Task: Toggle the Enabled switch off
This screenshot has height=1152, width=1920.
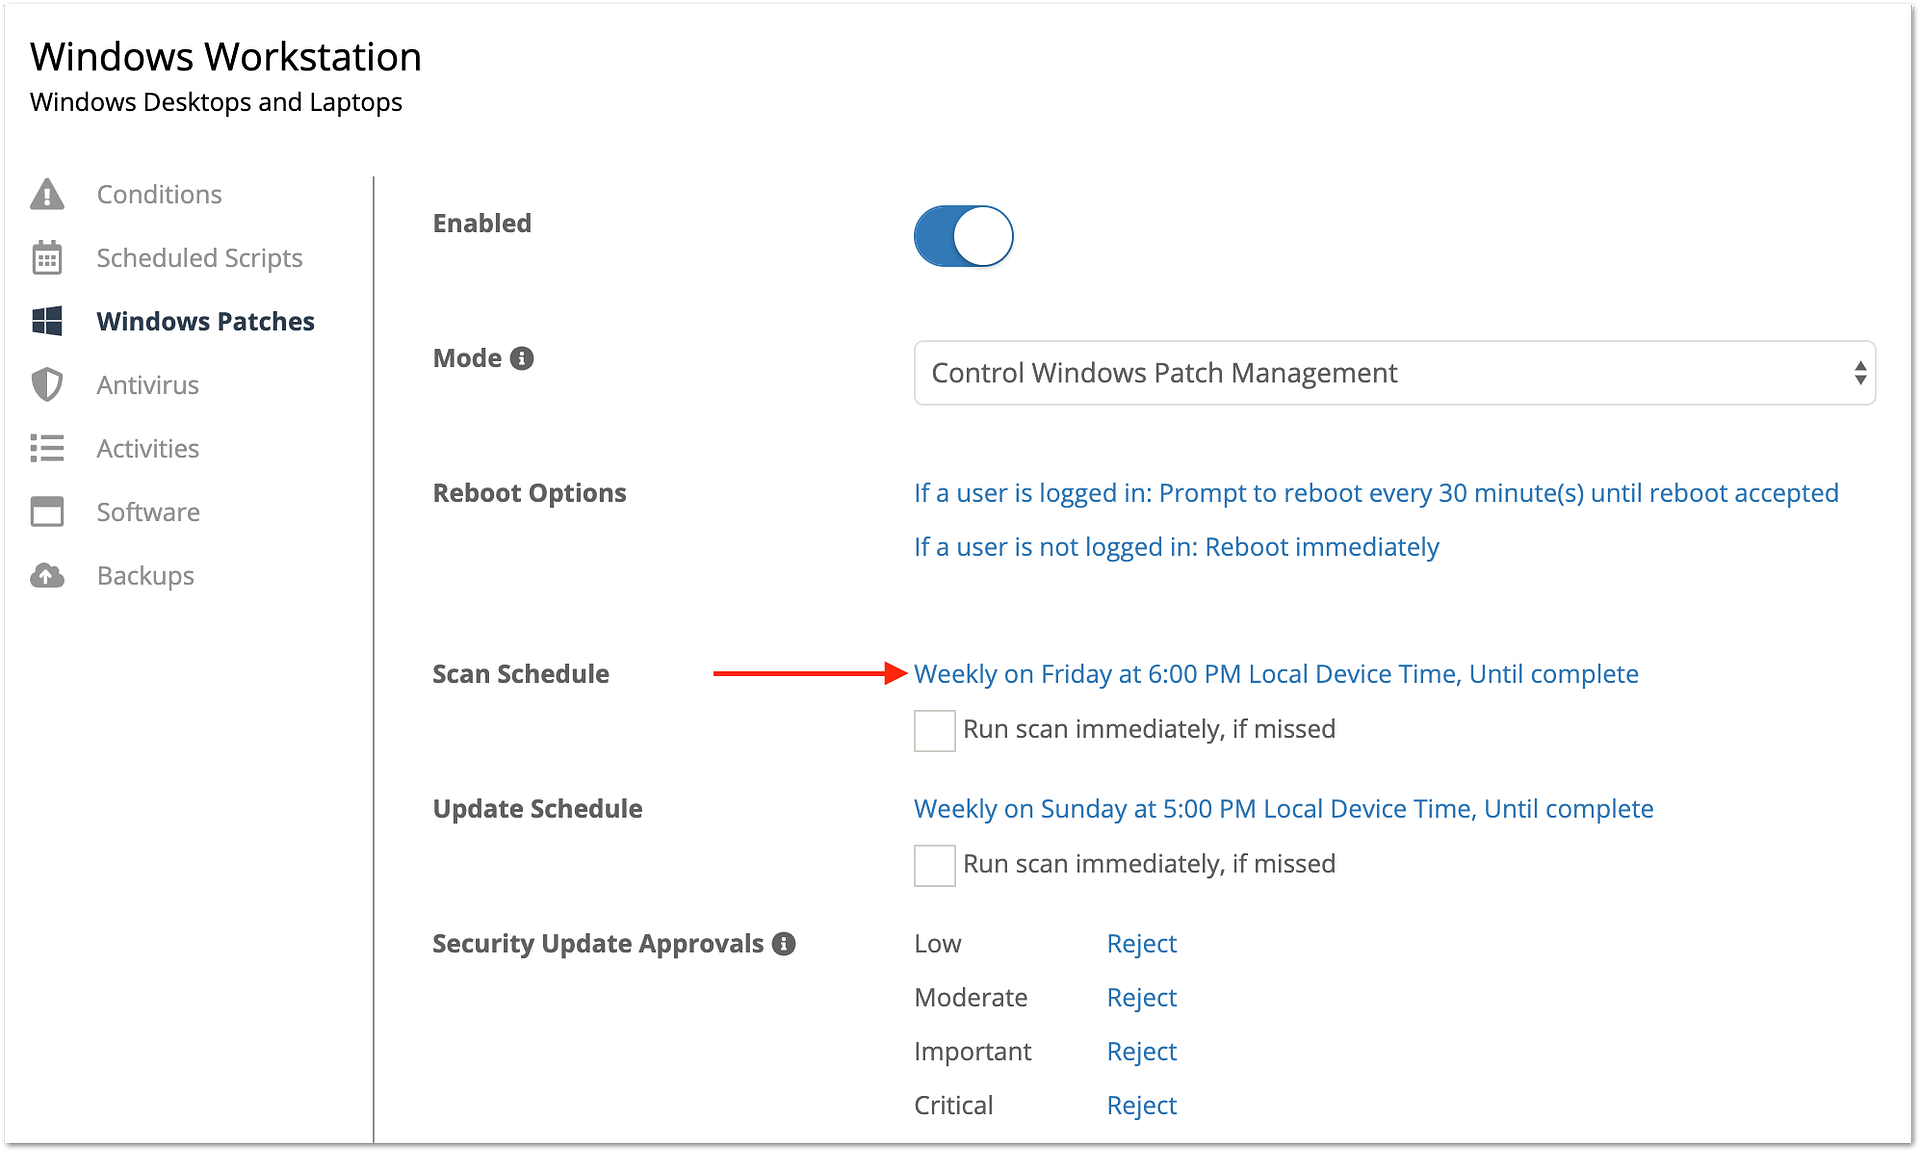Action: (963, 236)
